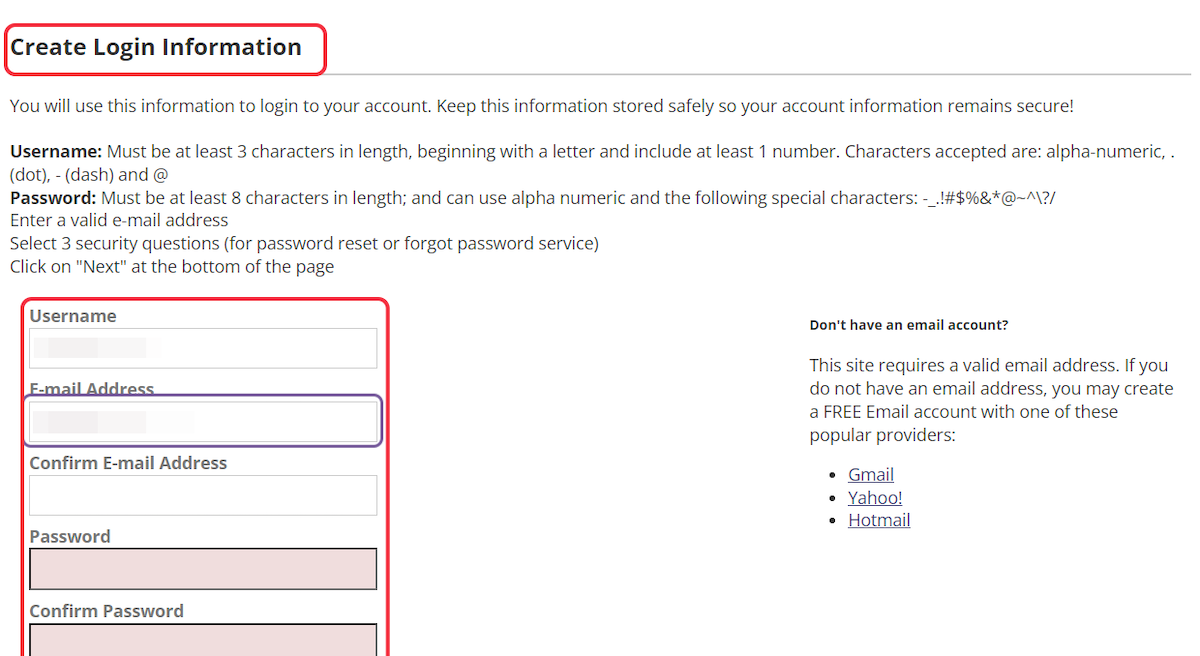The width and height of the screenshot is (1200, 656).
Task: Click the Password label above its field
Action: [x=69, y=537]
